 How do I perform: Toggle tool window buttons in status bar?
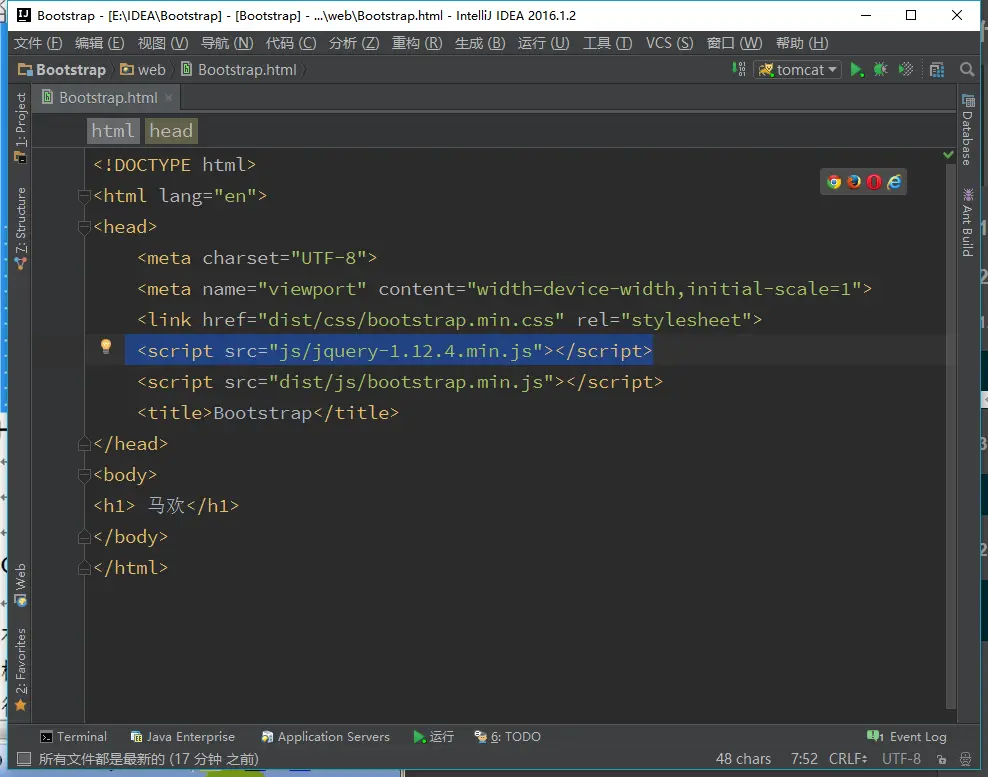pos(23,759)
